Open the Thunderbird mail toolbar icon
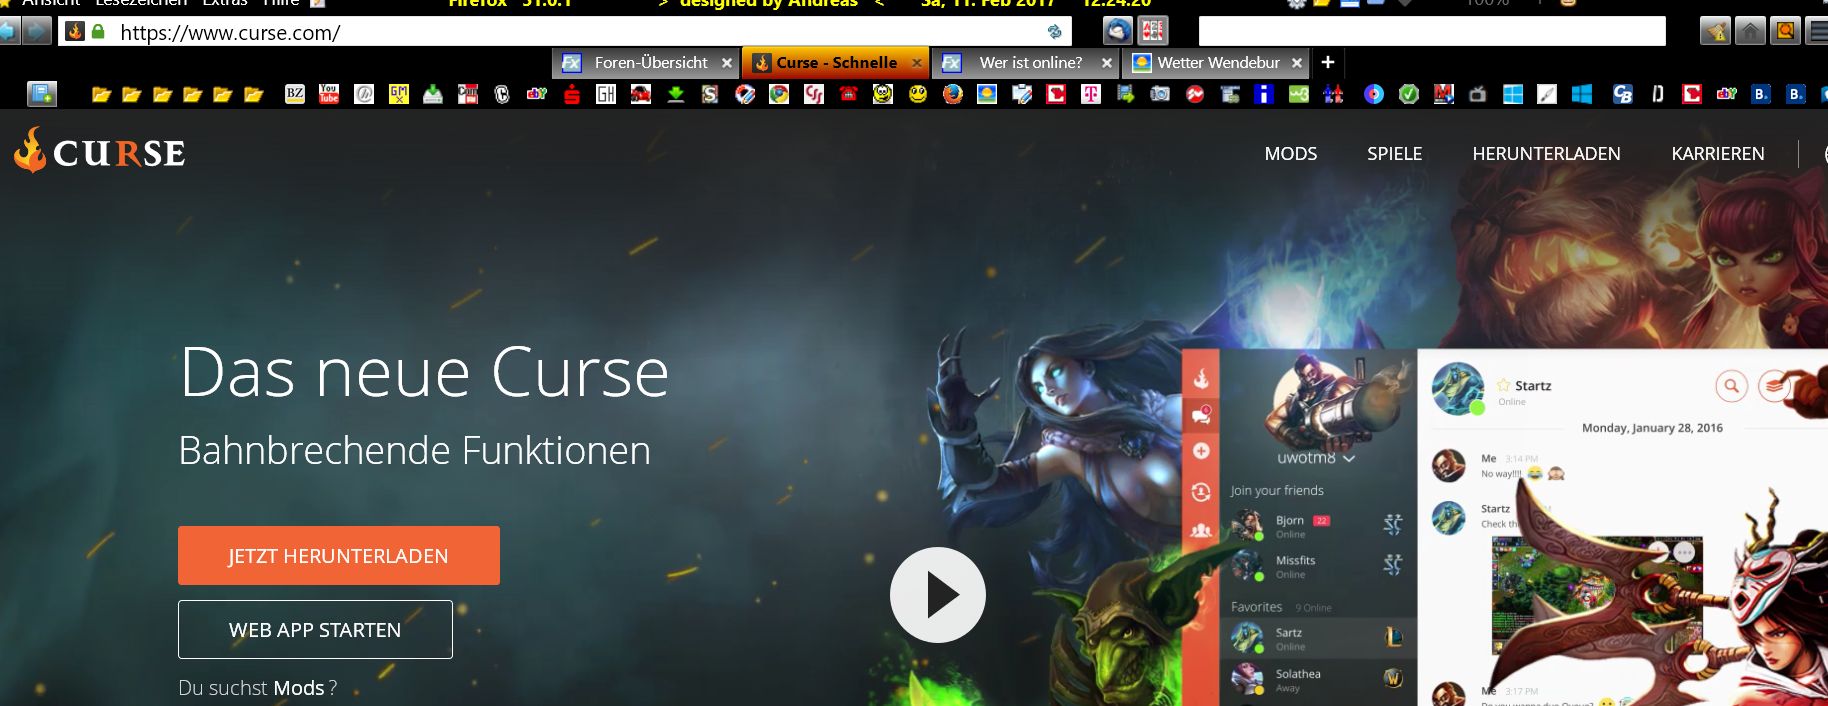The height and width of the screenshot is (706, 1828). coord(1117,31)
